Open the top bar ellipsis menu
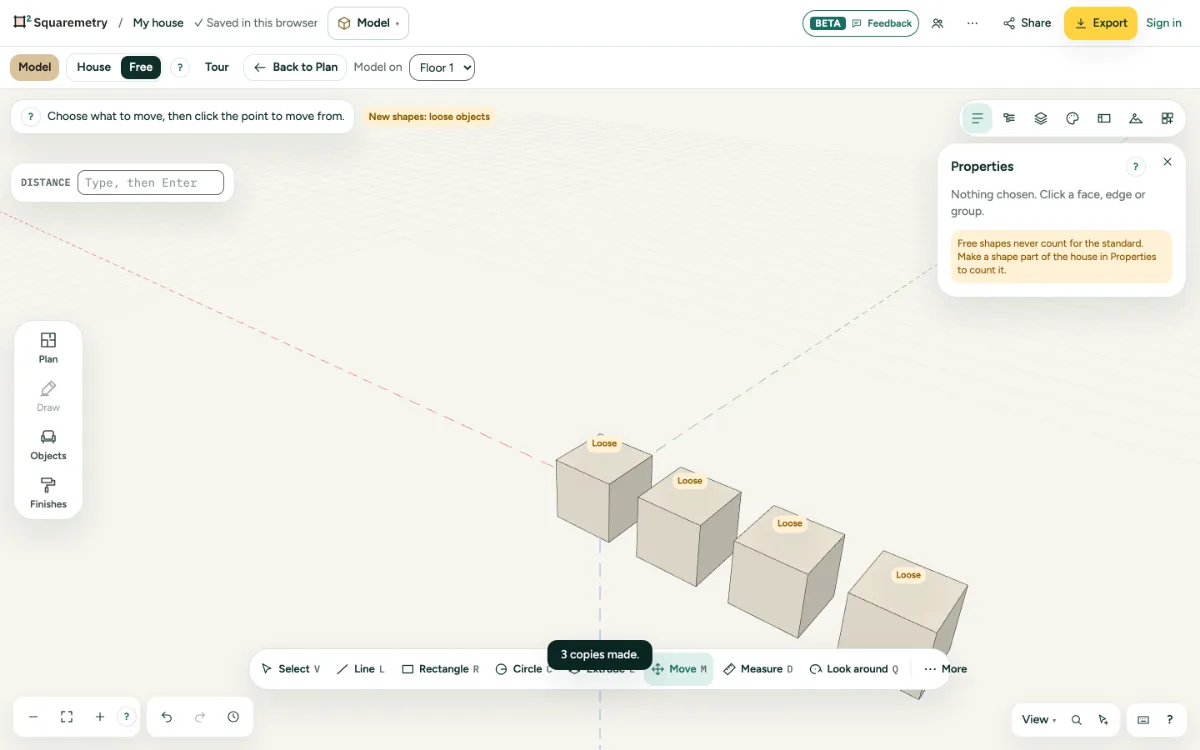This screenshot has height=750, width=1200. (x=973, y=23)
